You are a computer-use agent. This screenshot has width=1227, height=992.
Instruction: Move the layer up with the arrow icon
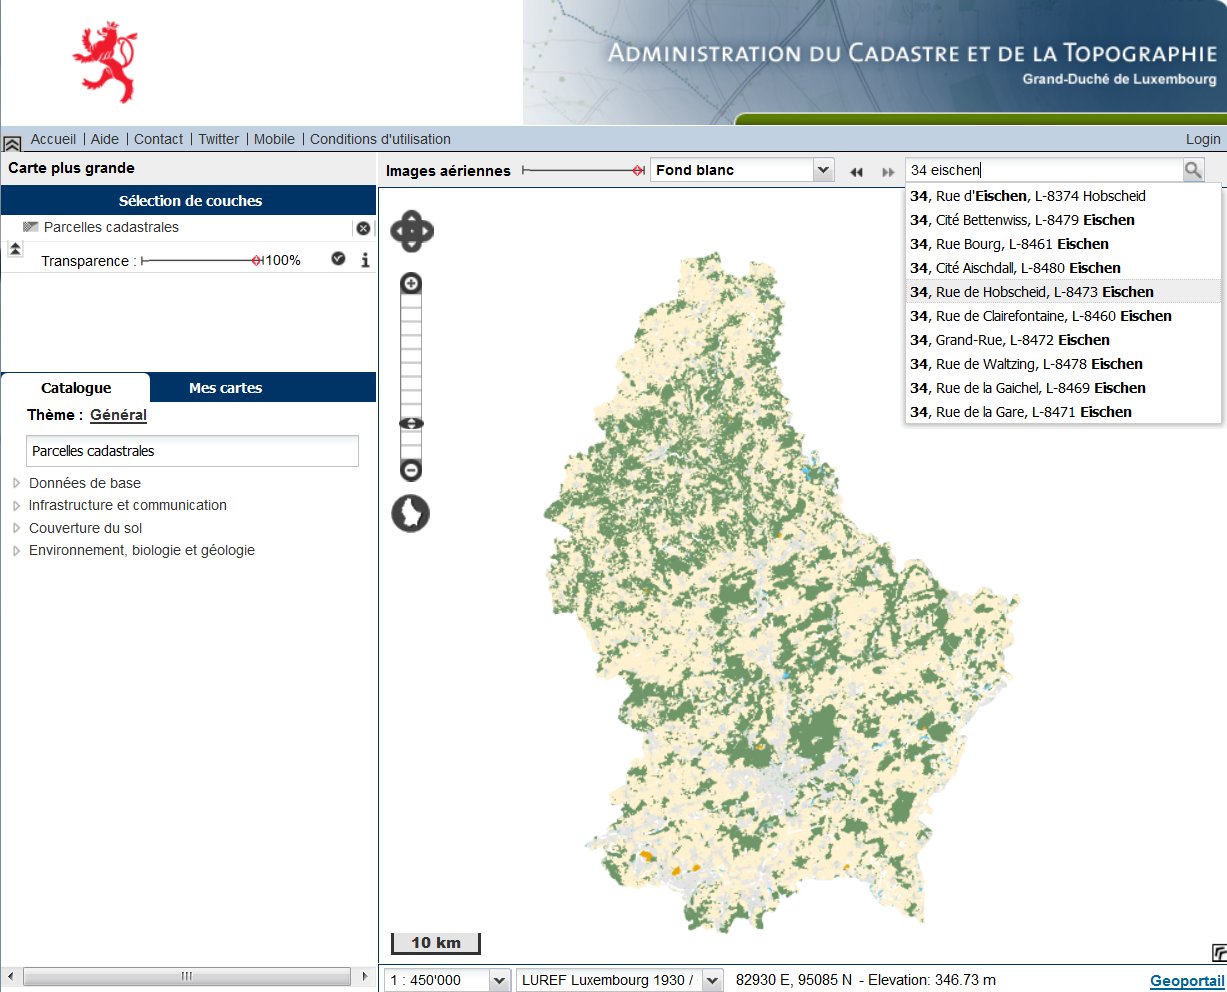(x=15, y=250)
